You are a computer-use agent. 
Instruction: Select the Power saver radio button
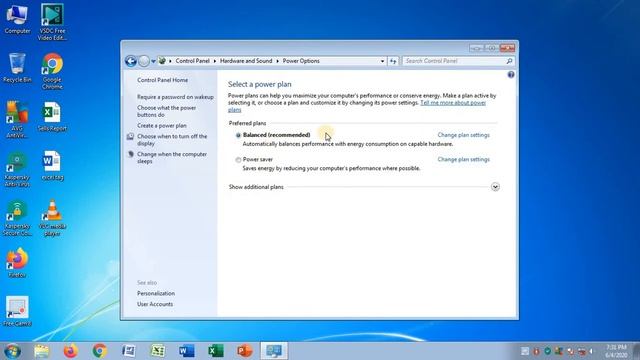[238, 160]
